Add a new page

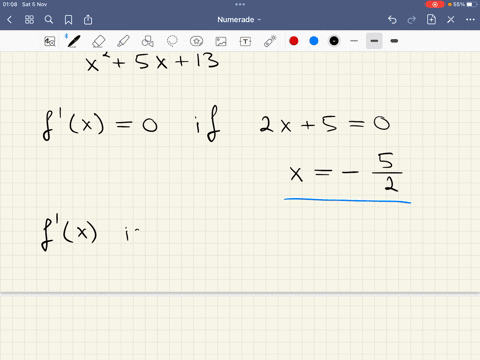pos(431,19)
